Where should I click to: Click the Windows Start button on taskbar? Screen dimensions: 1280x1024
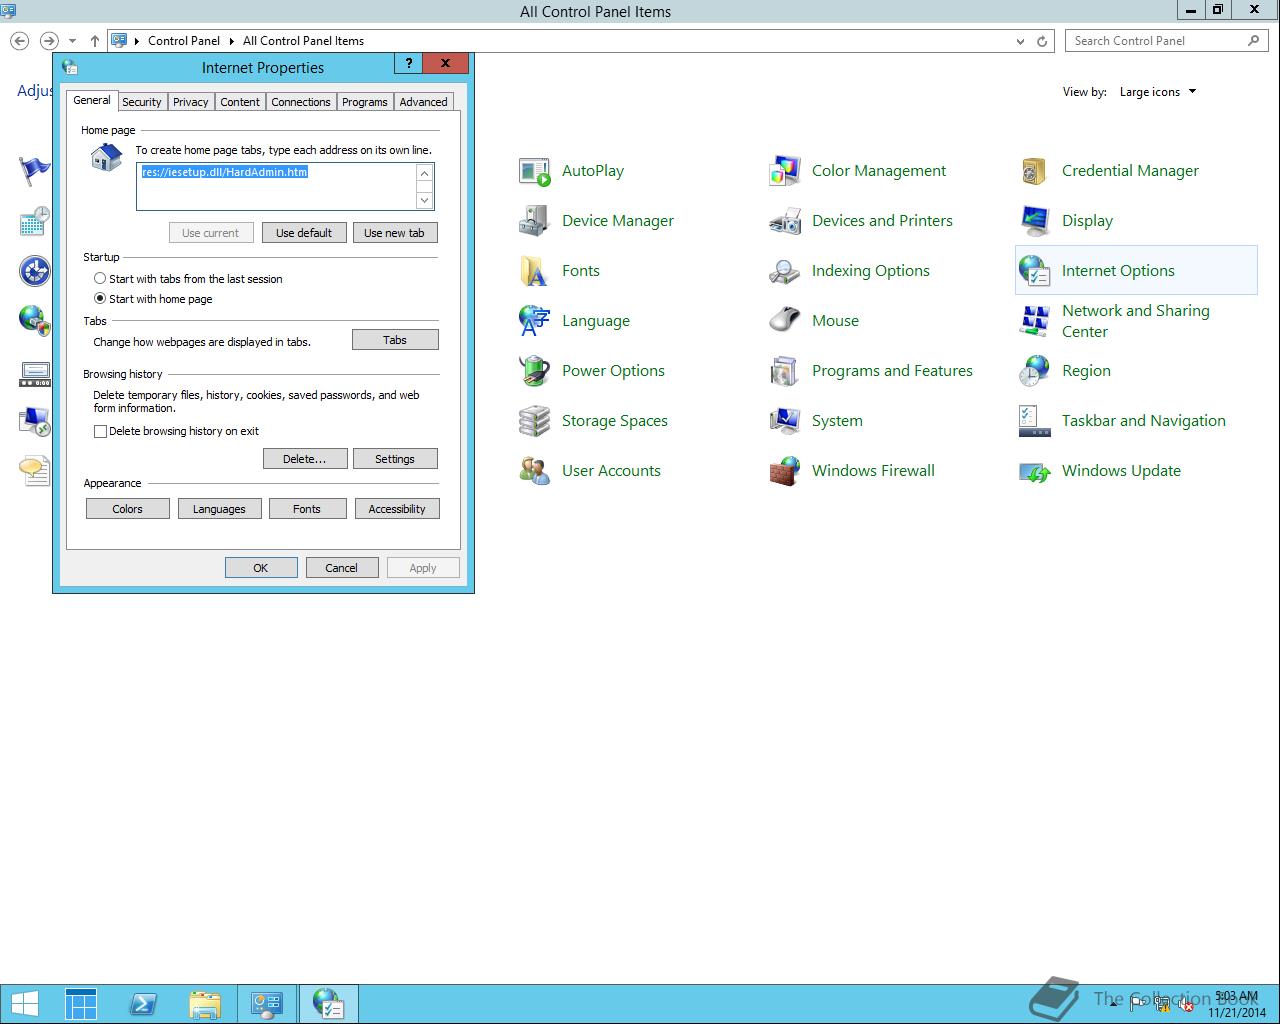pyautogui.click(x=25, y=1004)
